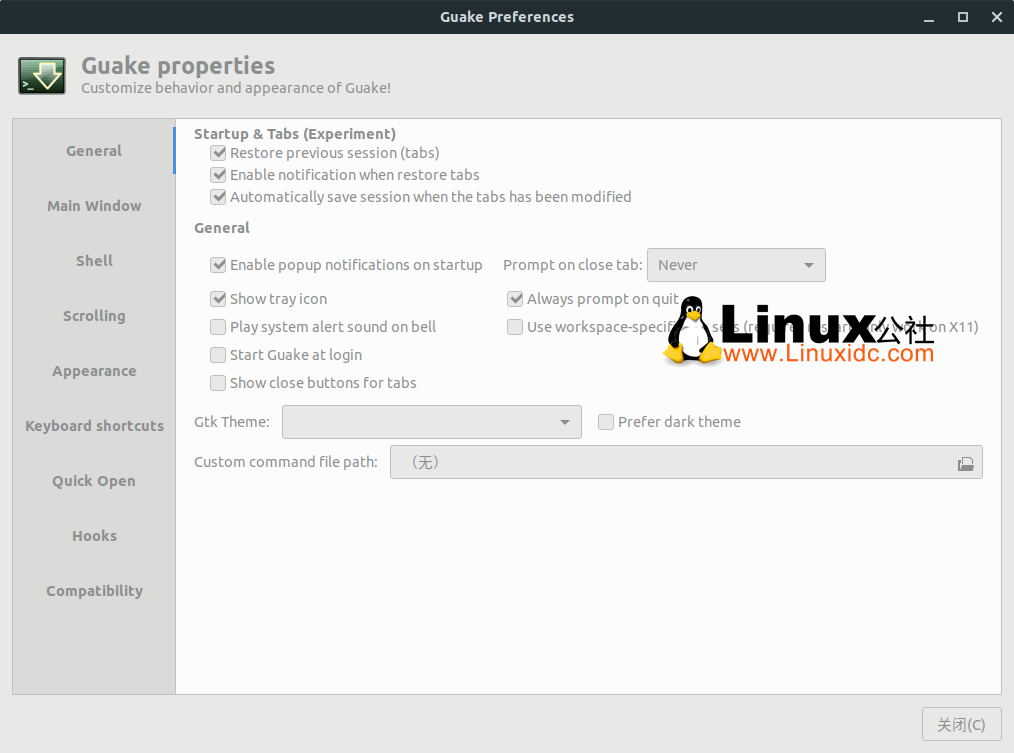1014x753 pixels.
Task: Toggle the Show tray icon checkbox
Action: coord(219,299)
